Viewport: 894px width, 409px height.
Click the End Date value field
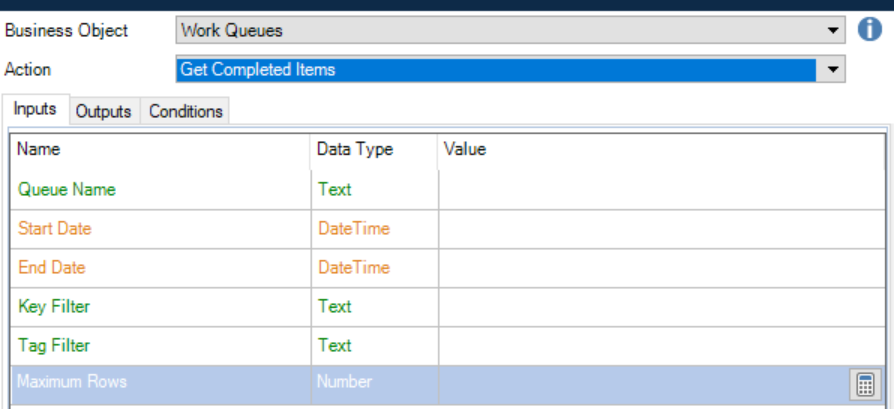[660, 268]
